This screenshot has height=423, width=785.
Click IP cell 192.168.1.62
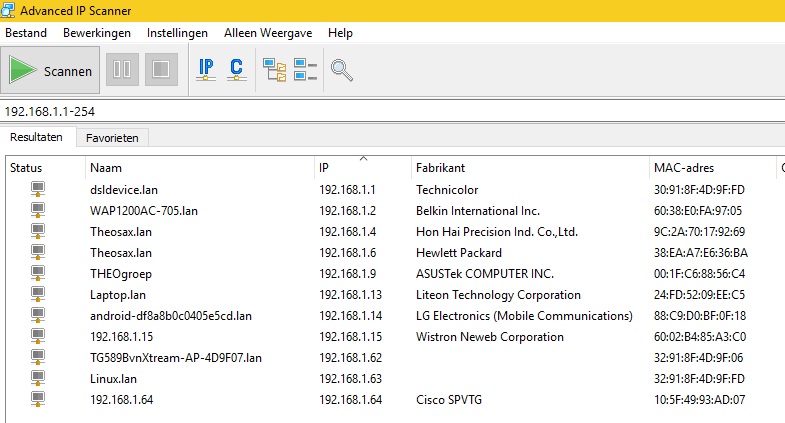pos(350,358)
